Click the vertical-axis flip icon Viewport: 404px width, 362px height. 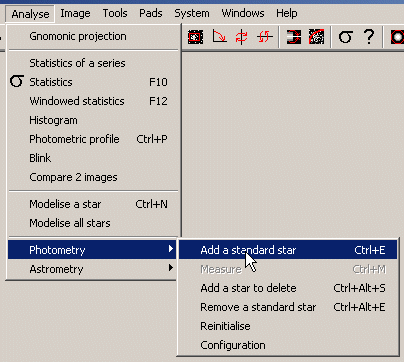tap(242, 37)
